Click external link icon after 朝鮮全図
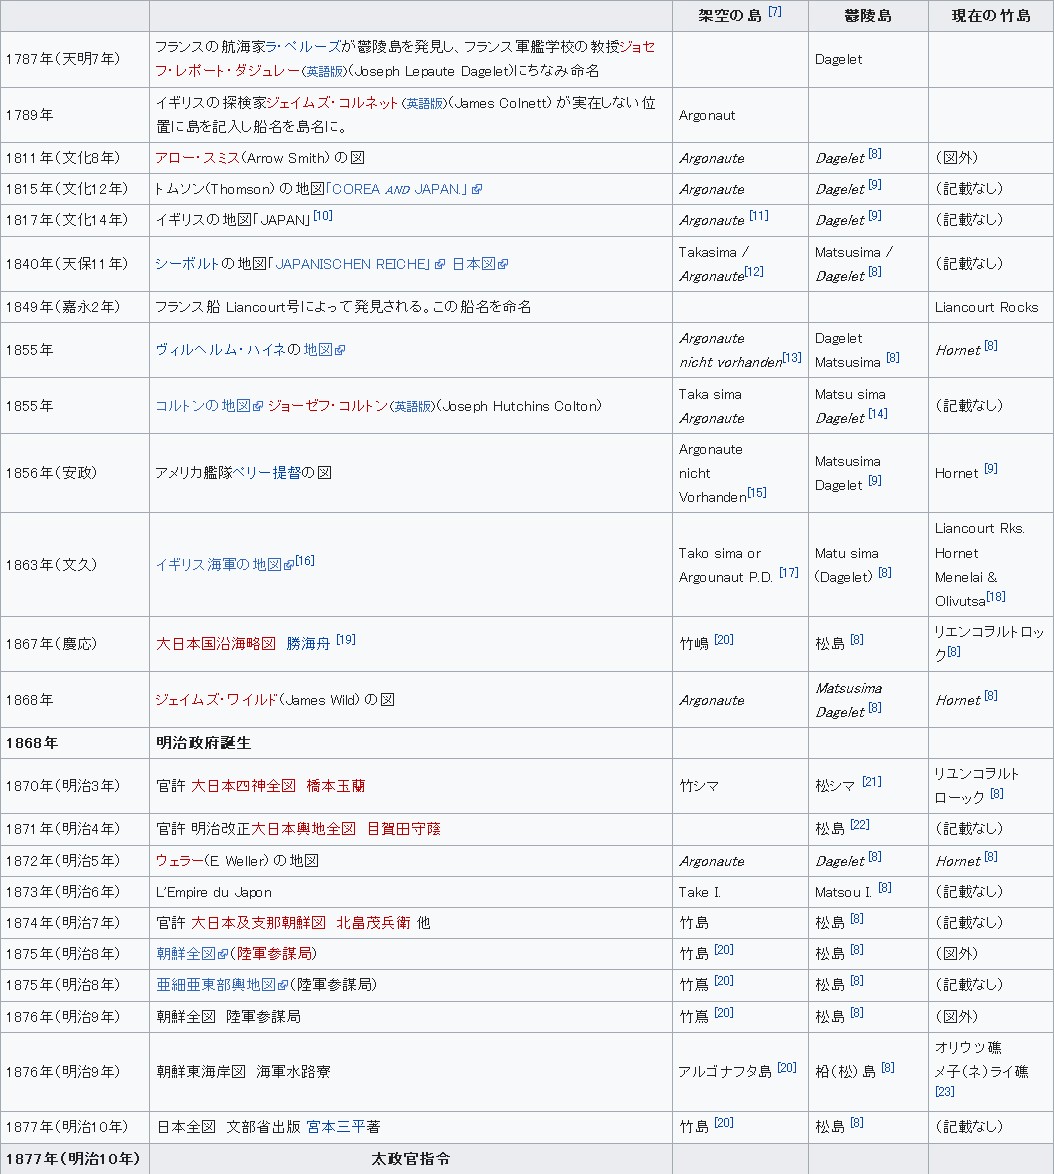 (x=222, y=954)
